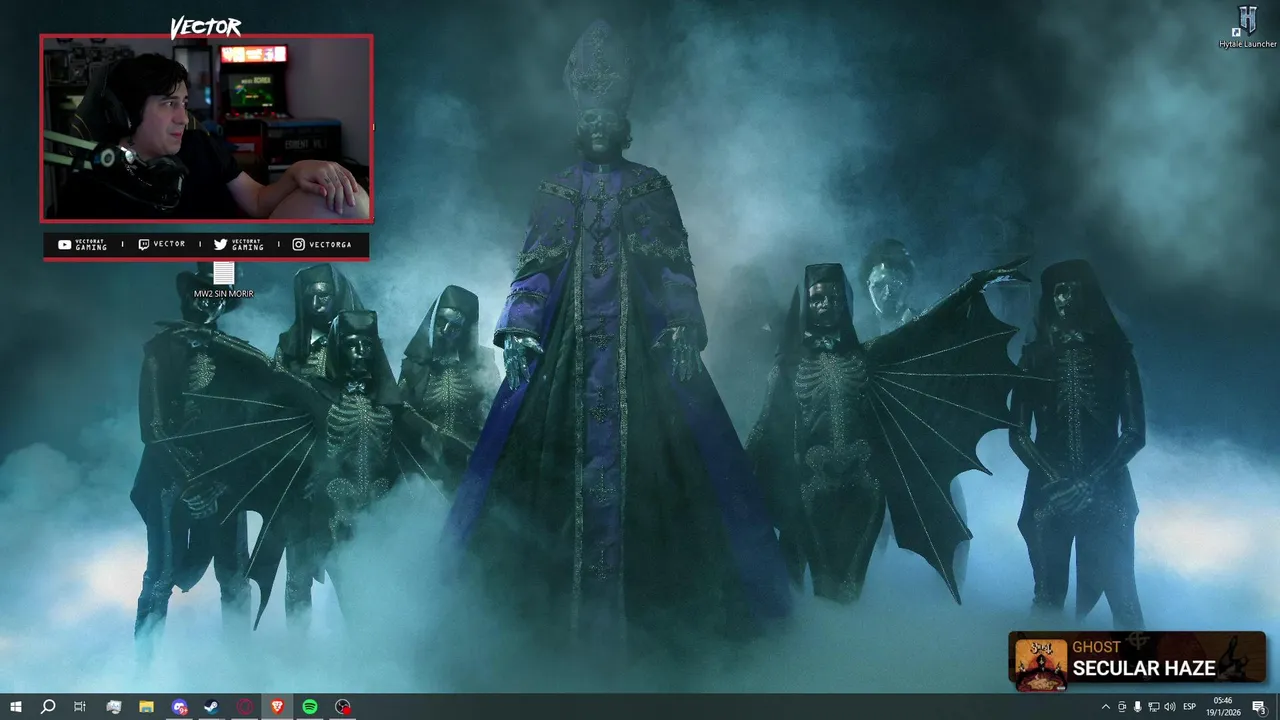Open the clock showing 05:46
1280x720 pixels.
(1223, 707)
